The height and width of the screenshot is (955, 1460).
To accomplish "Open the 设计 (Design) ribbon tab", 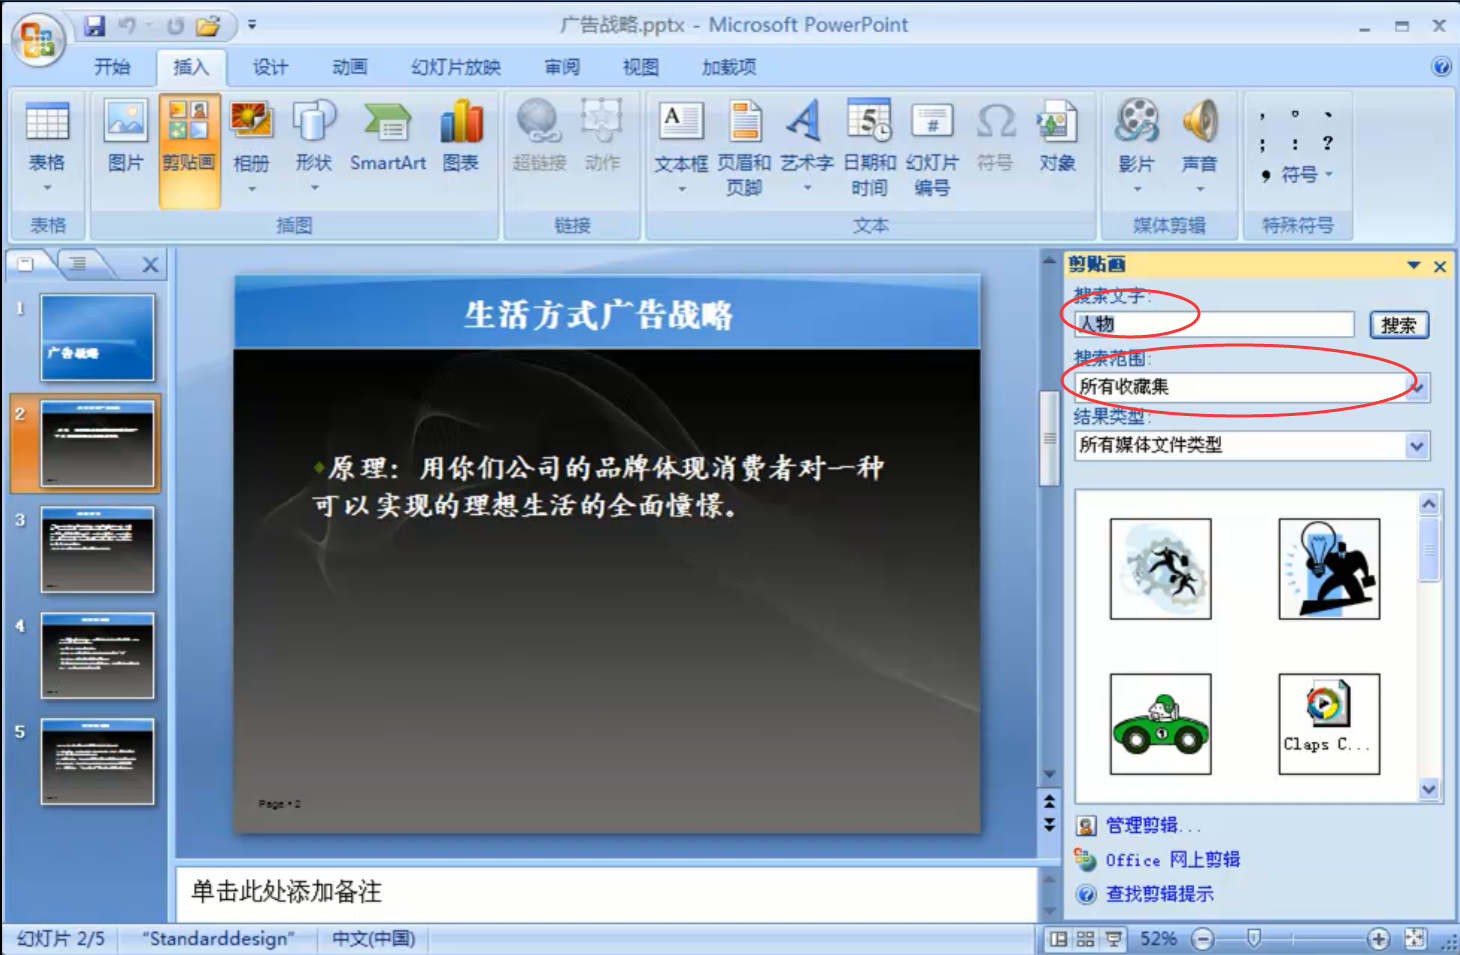I will pos(270,67).
